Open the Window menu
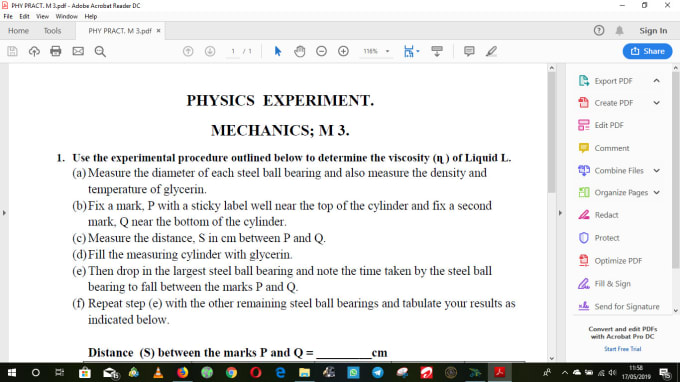 pos(66,16)
